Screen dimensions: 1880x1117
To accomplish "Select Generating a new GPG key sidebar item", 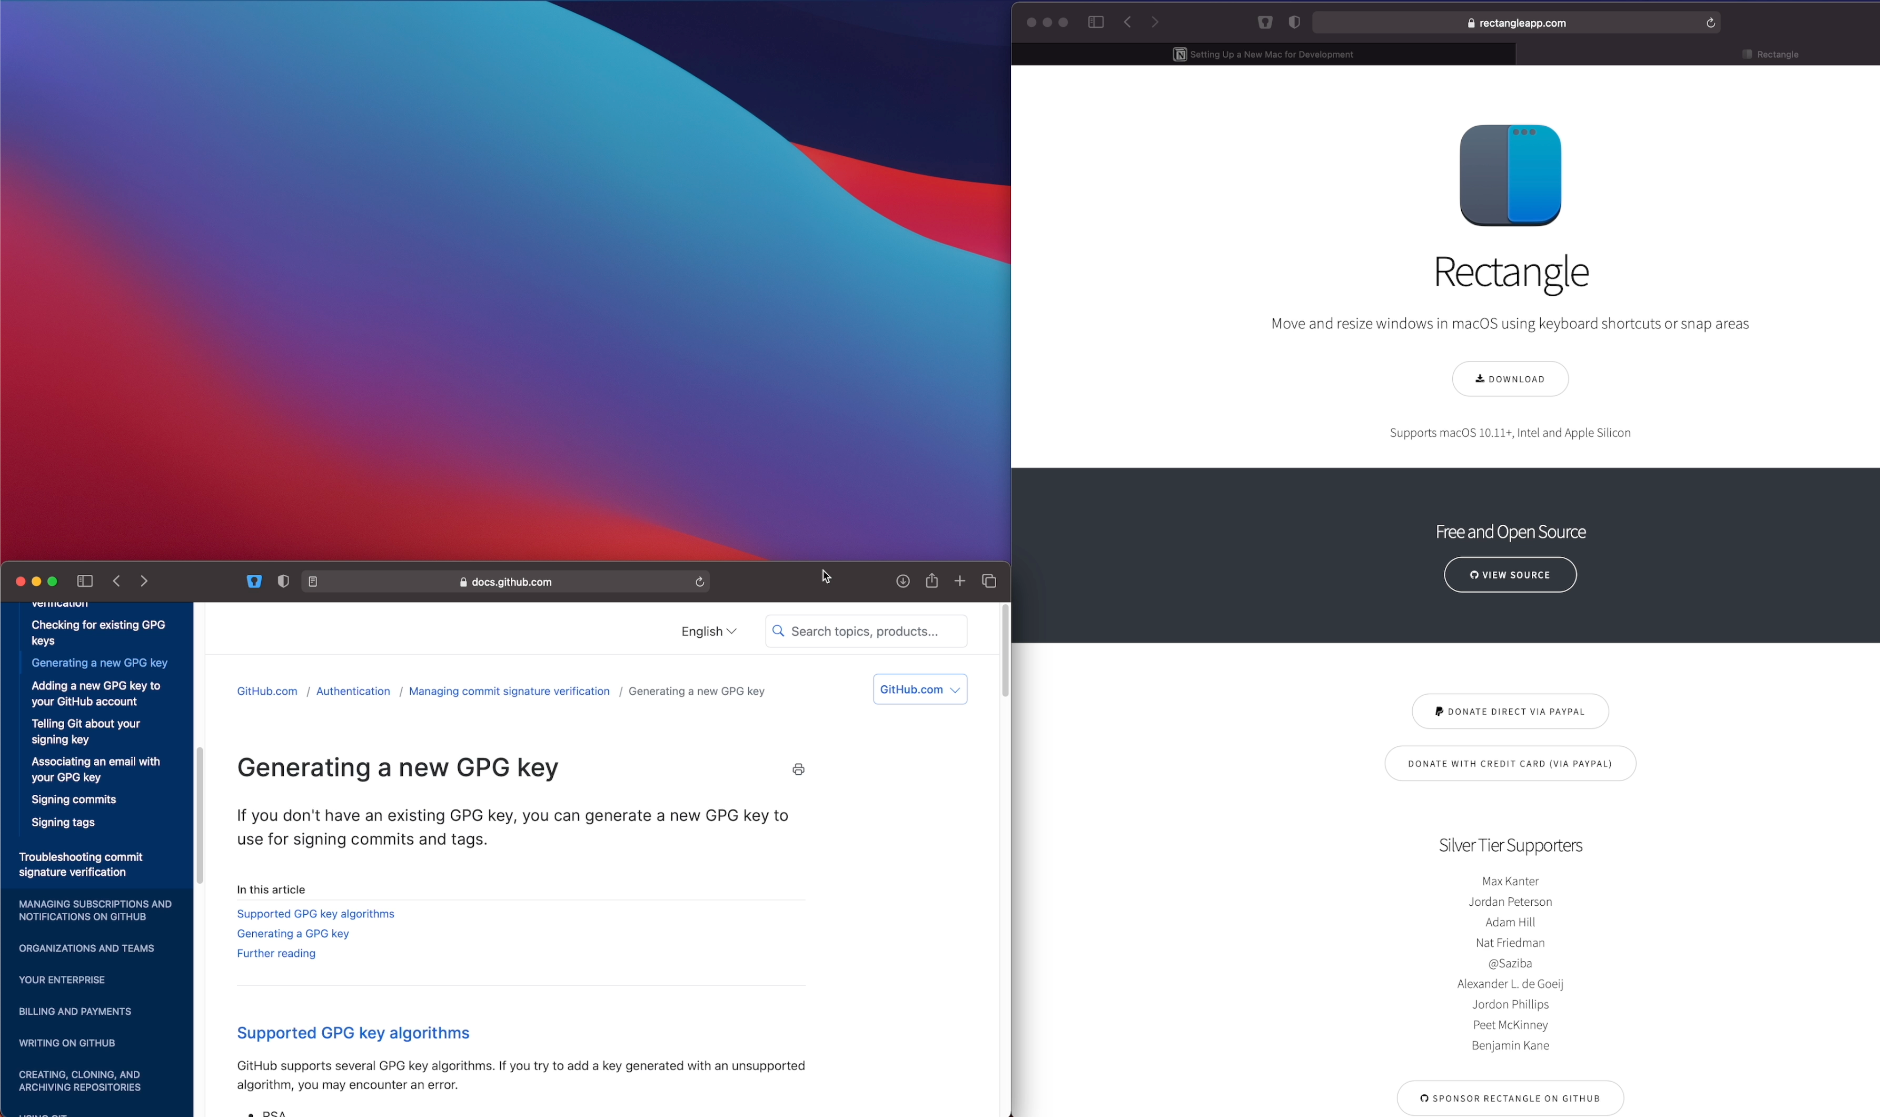I will [x=99, y=663].
